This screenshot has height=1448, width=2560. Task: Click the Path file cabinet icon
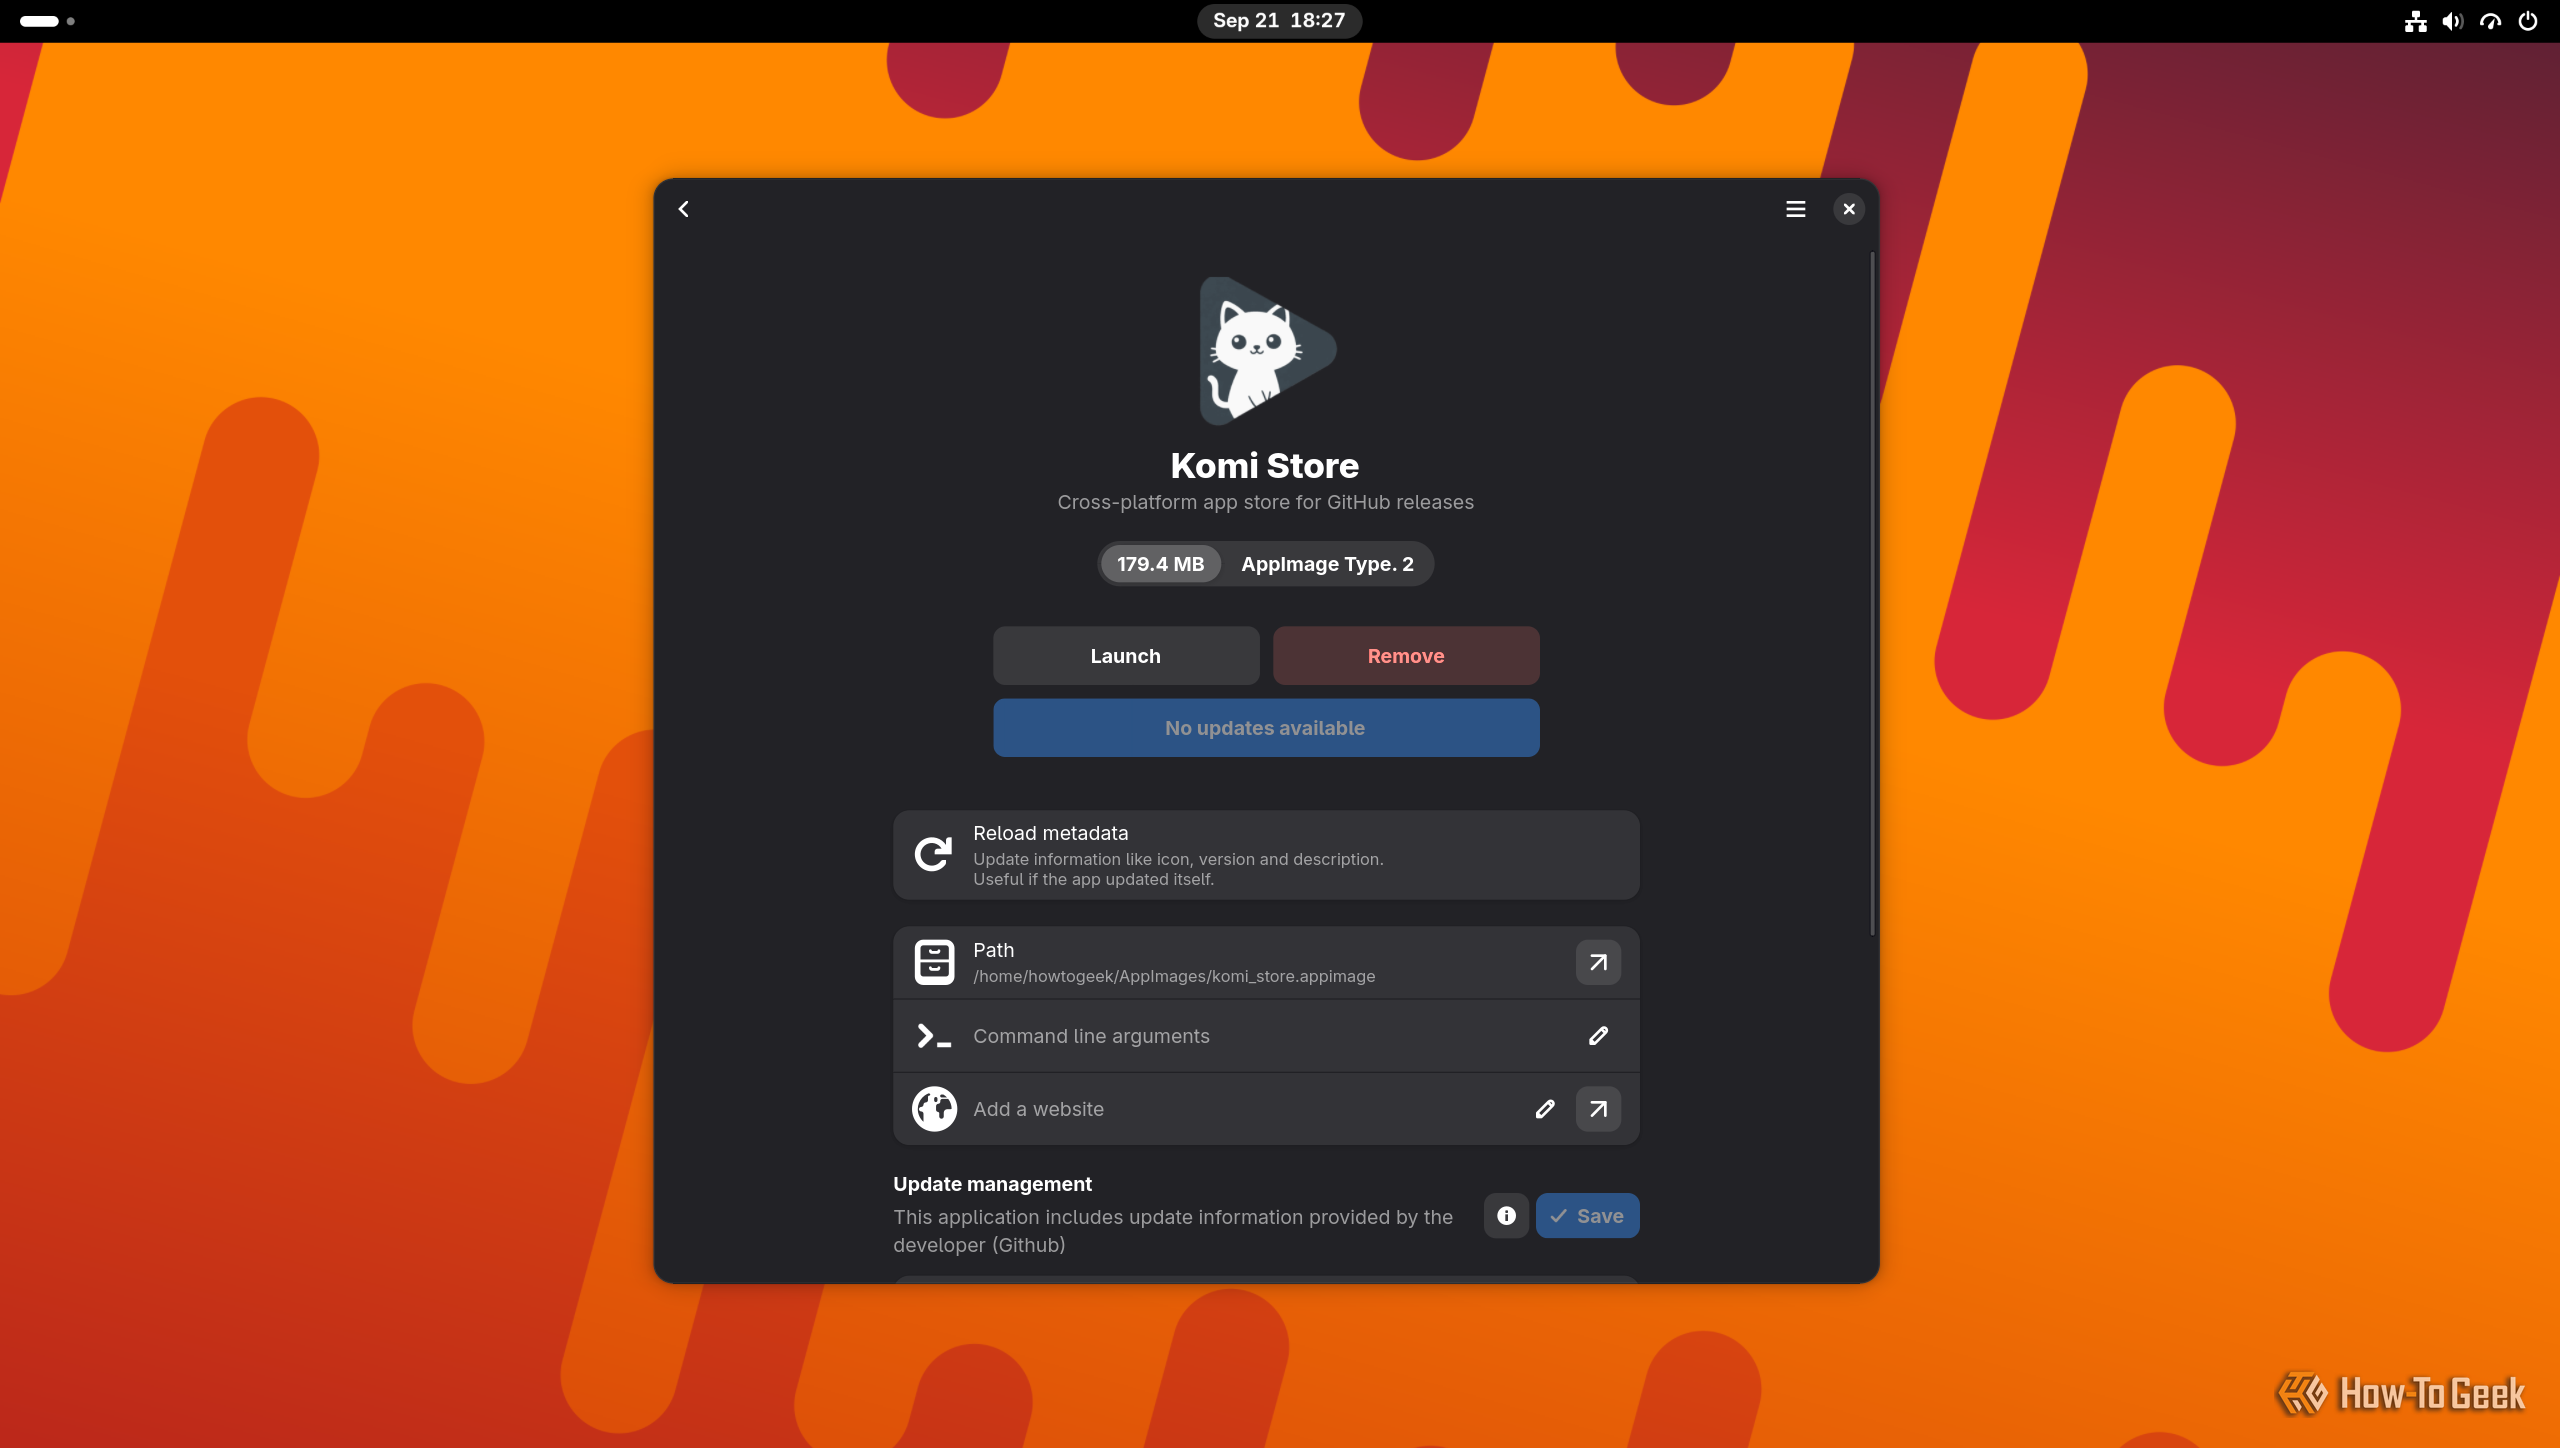(x=934, y=962)
